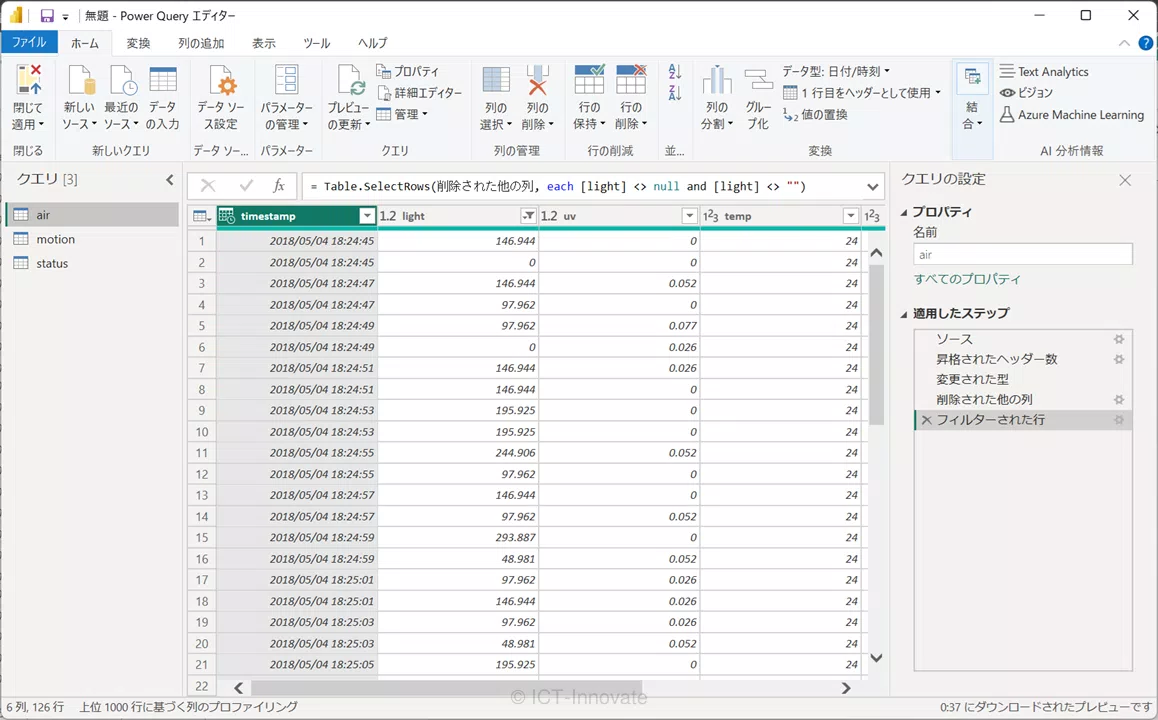
Task: Click the パラメーターの管理 icon
Action: pyautogui.click(x=287, y=80)
